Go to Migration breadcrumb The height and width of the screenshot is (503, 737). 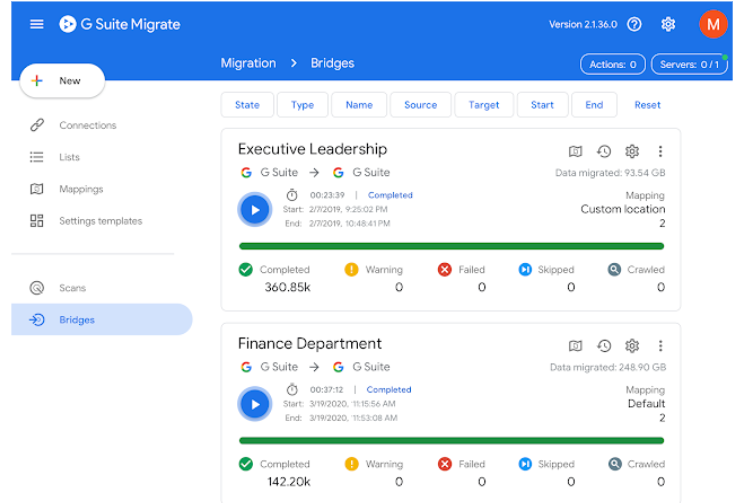[248, 63]
